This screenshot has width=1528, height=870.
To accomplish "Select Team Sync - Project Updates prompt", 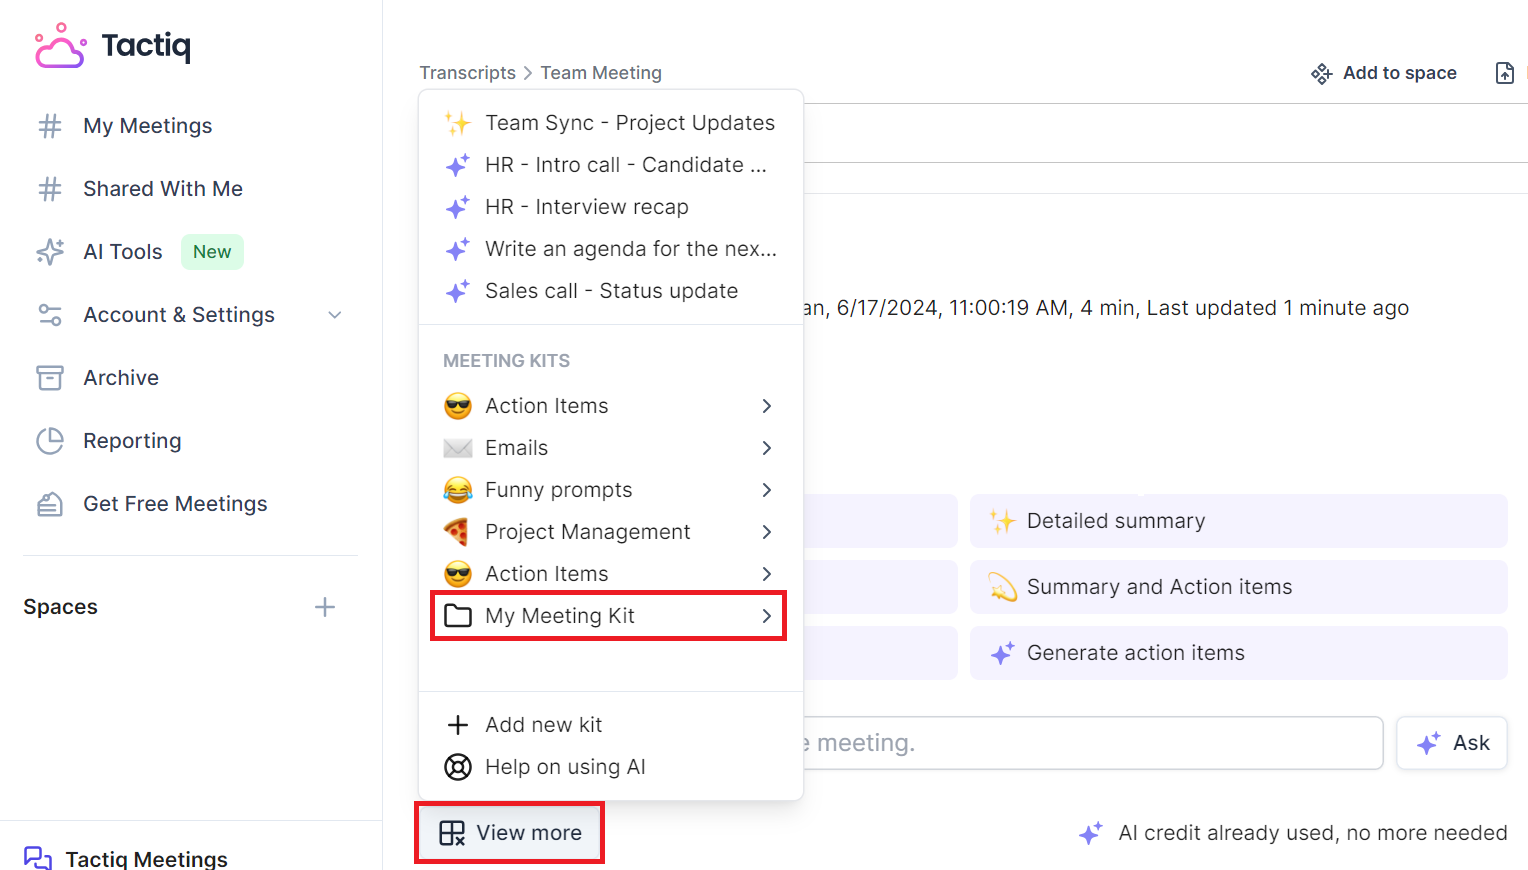I will pos(611,123).
